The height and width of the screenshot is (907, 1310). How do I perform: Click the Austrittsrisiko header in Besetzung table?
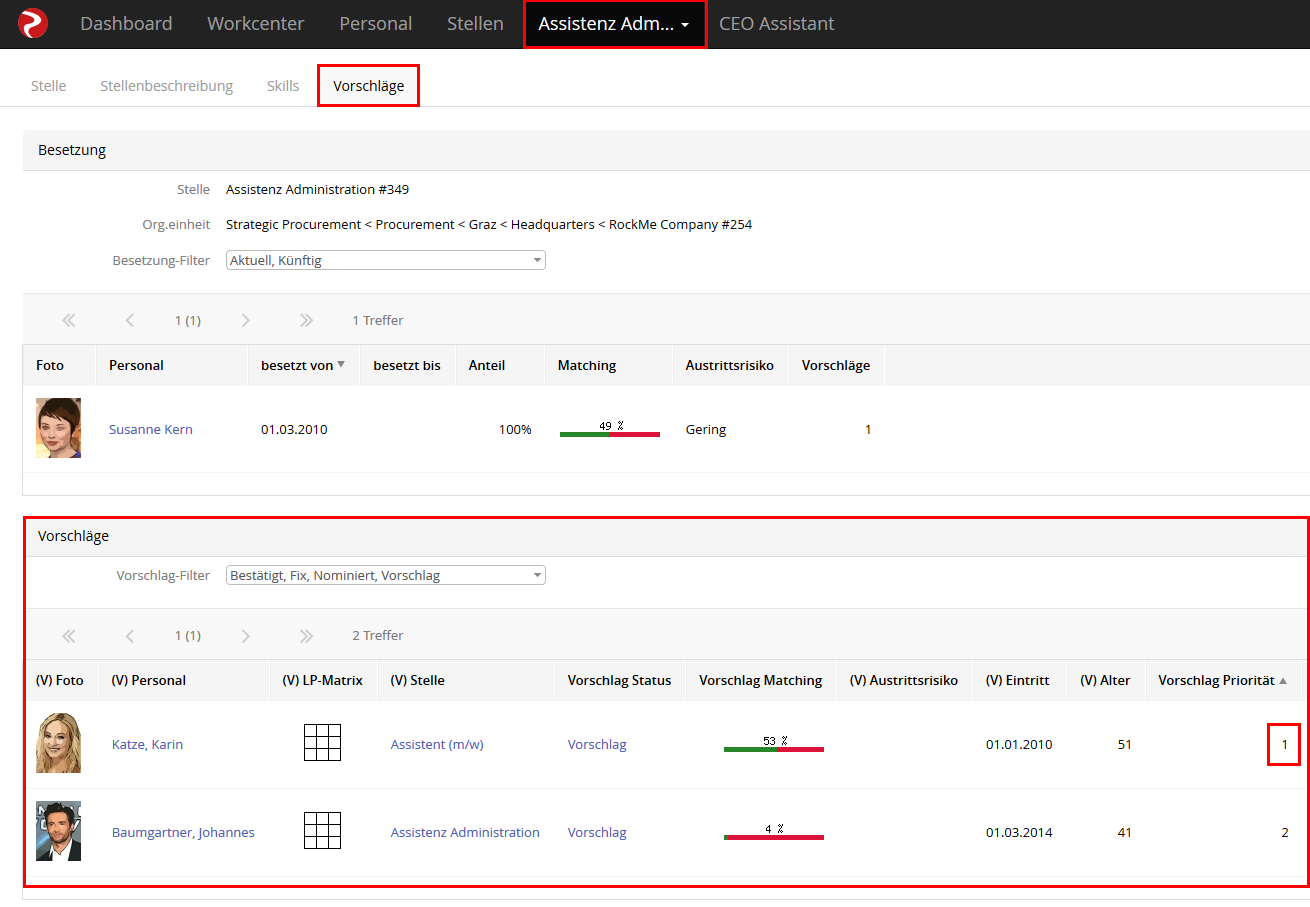pyautogui.click(x=730, y=365)
